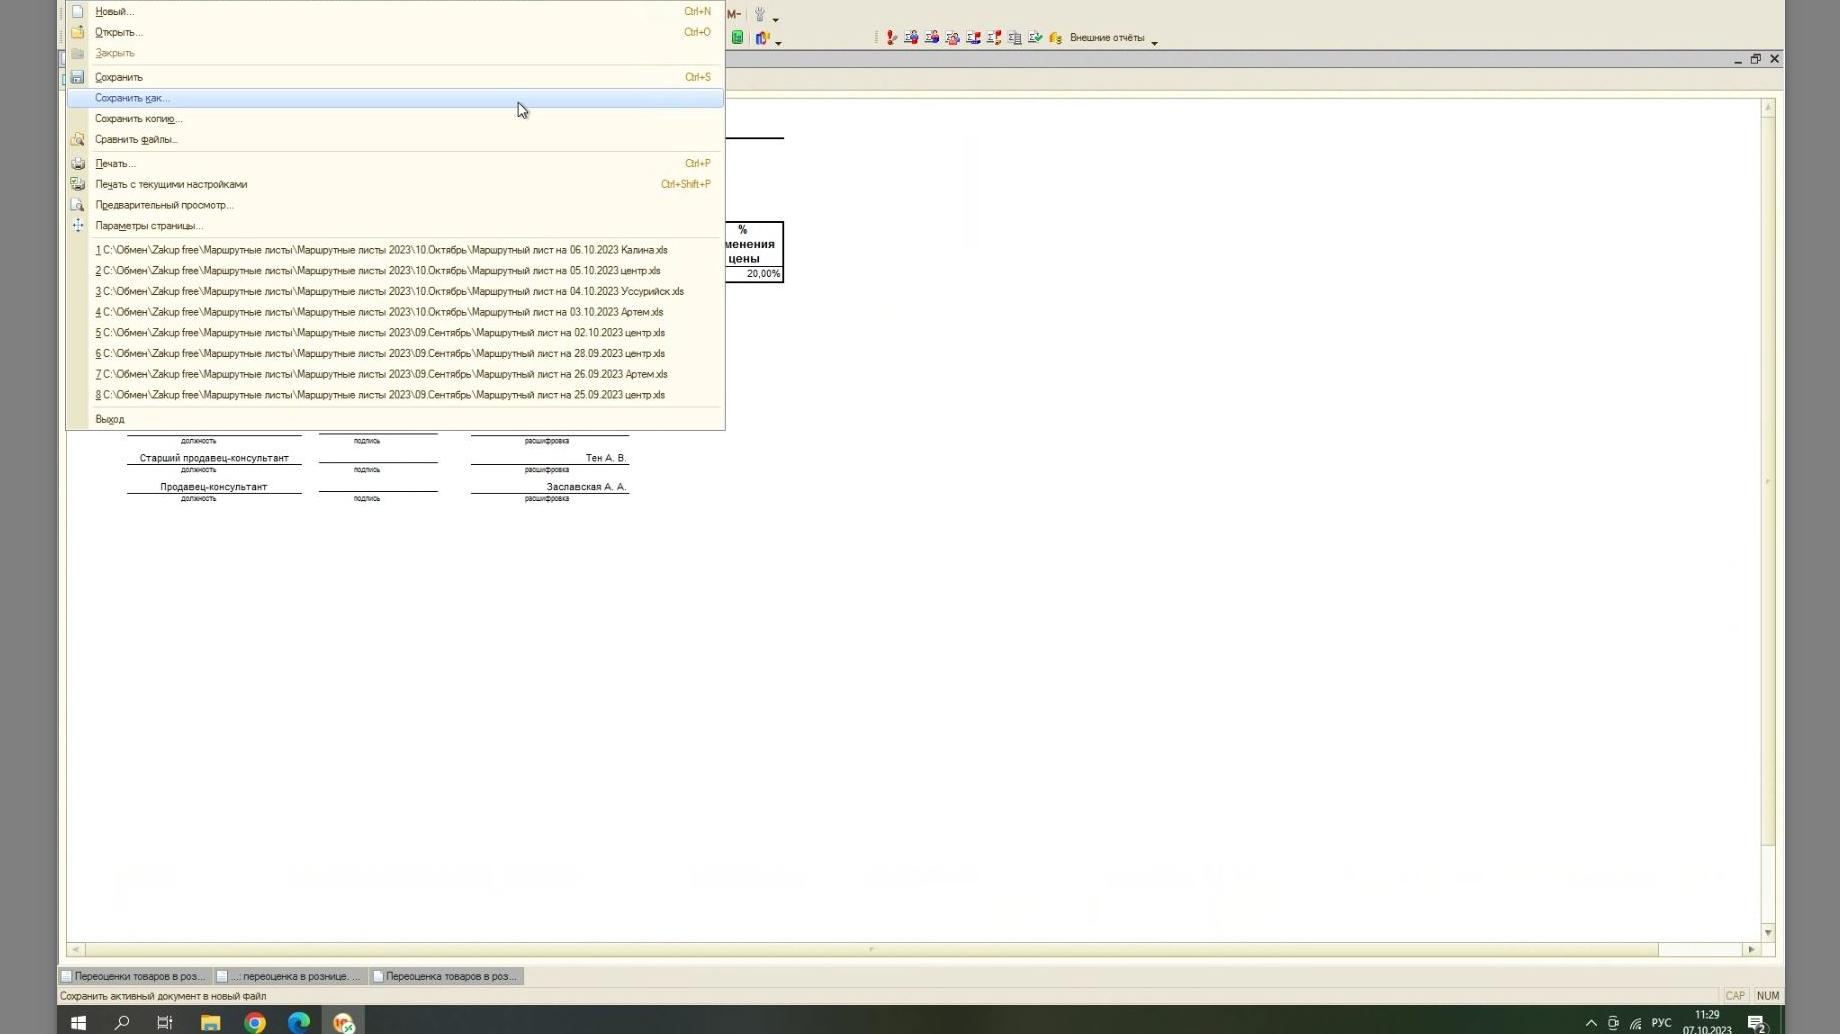Click the vertical scrollbar down arrow

point(1768,932)
